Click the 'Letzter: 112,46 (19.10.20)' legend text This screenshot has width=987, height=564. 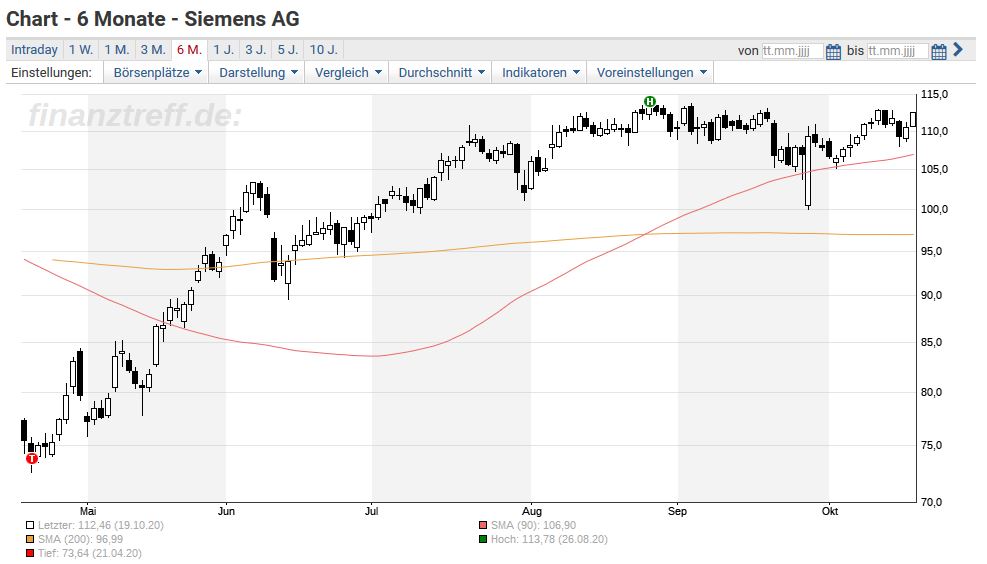click(x=101, y=525)
